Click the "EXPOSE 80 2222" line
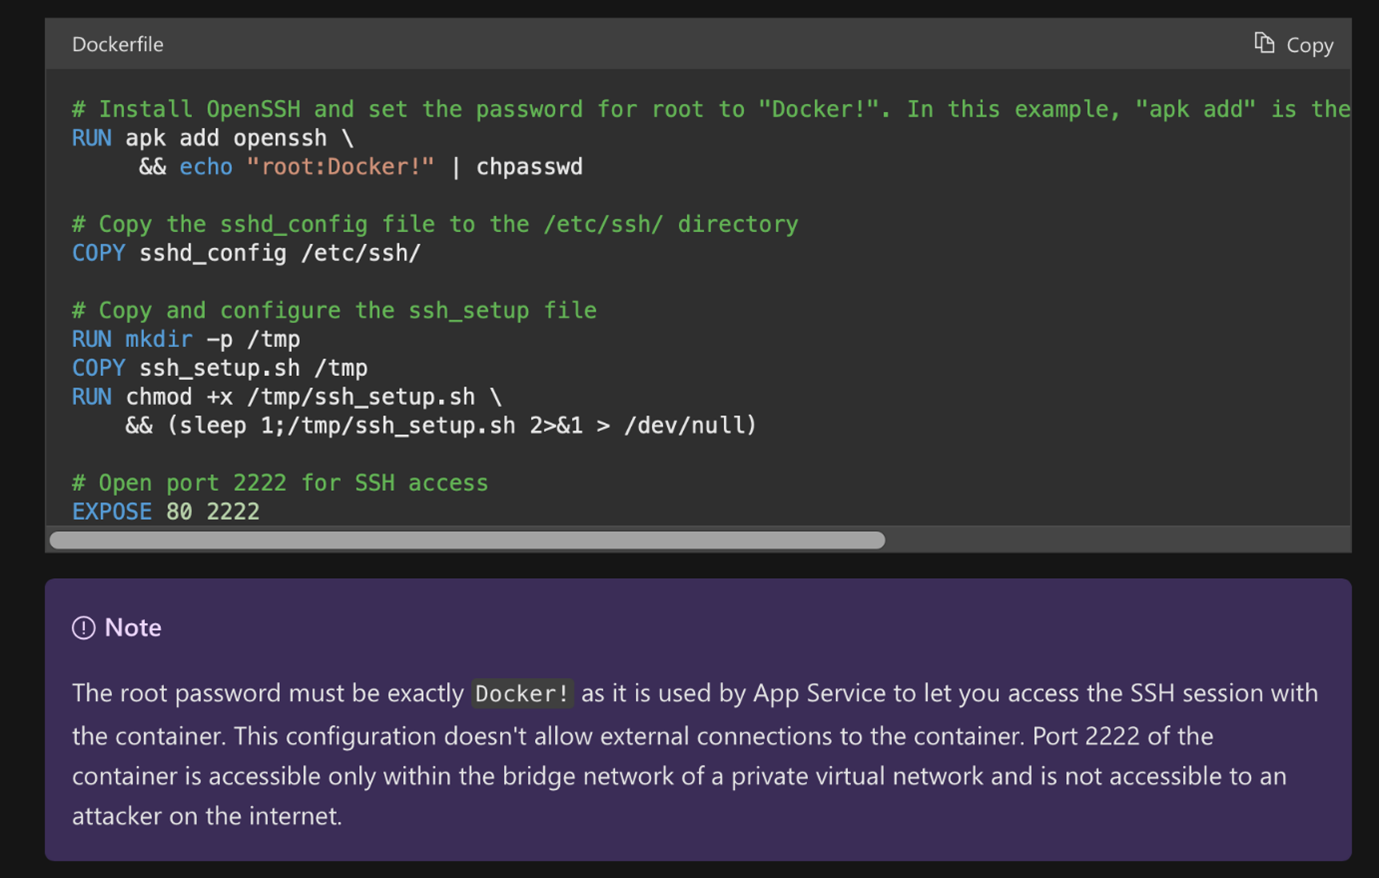The width and height of the screenshot is (1379, 878). 166,511
